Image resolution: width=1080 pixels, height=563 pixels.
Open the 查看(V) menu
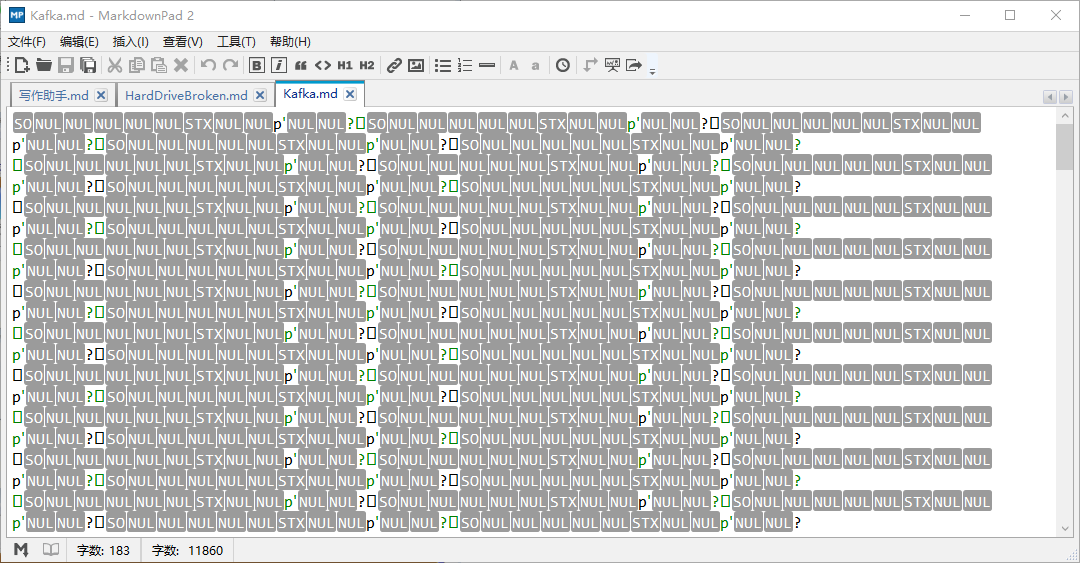[x=183, y=42]
